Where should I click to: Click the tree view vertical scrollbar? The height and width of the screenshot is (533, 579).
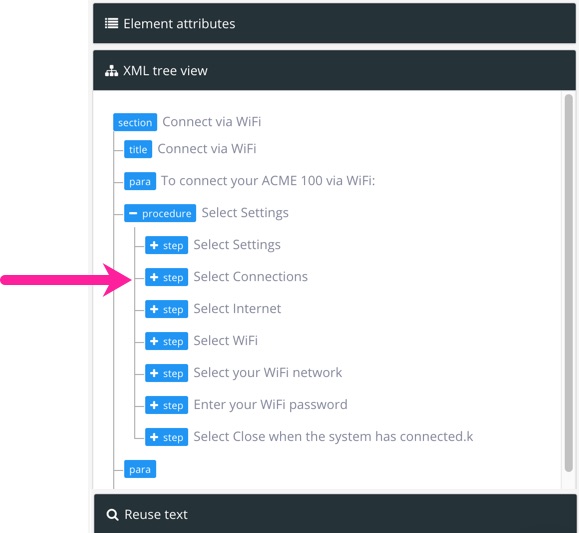568,283
